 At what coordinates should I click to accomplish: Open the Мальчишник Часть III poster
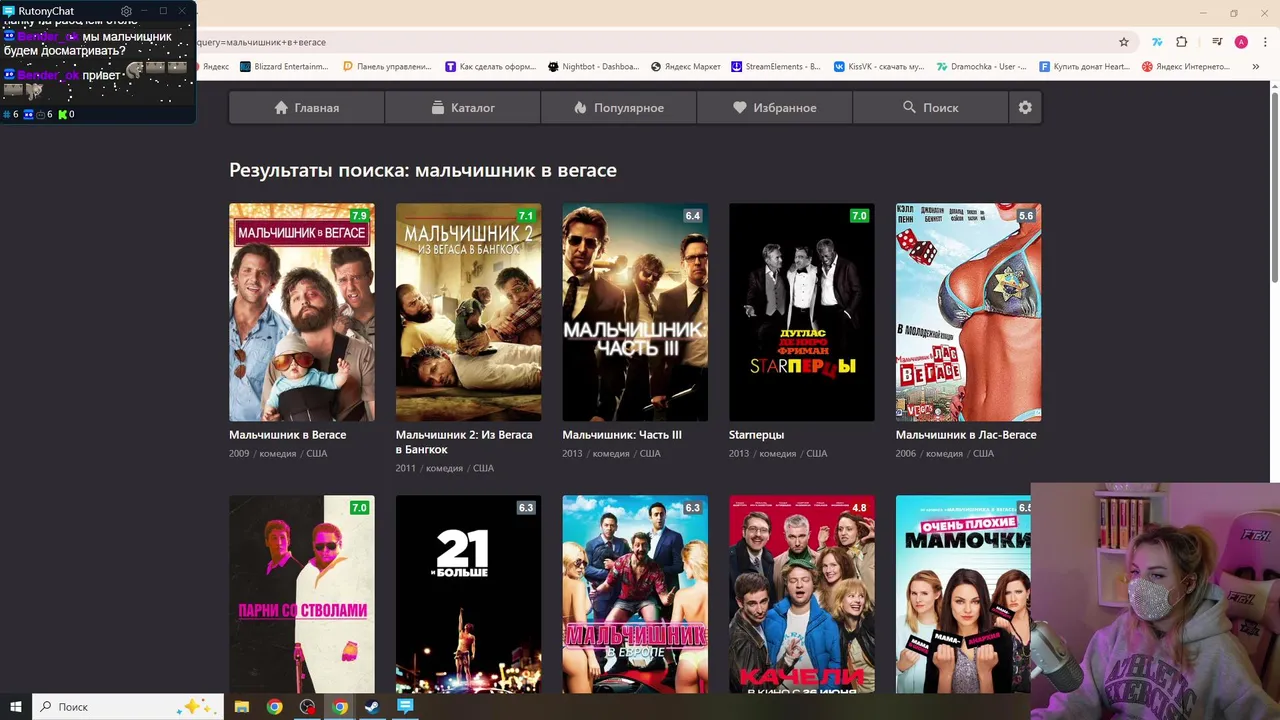(635, 312)
